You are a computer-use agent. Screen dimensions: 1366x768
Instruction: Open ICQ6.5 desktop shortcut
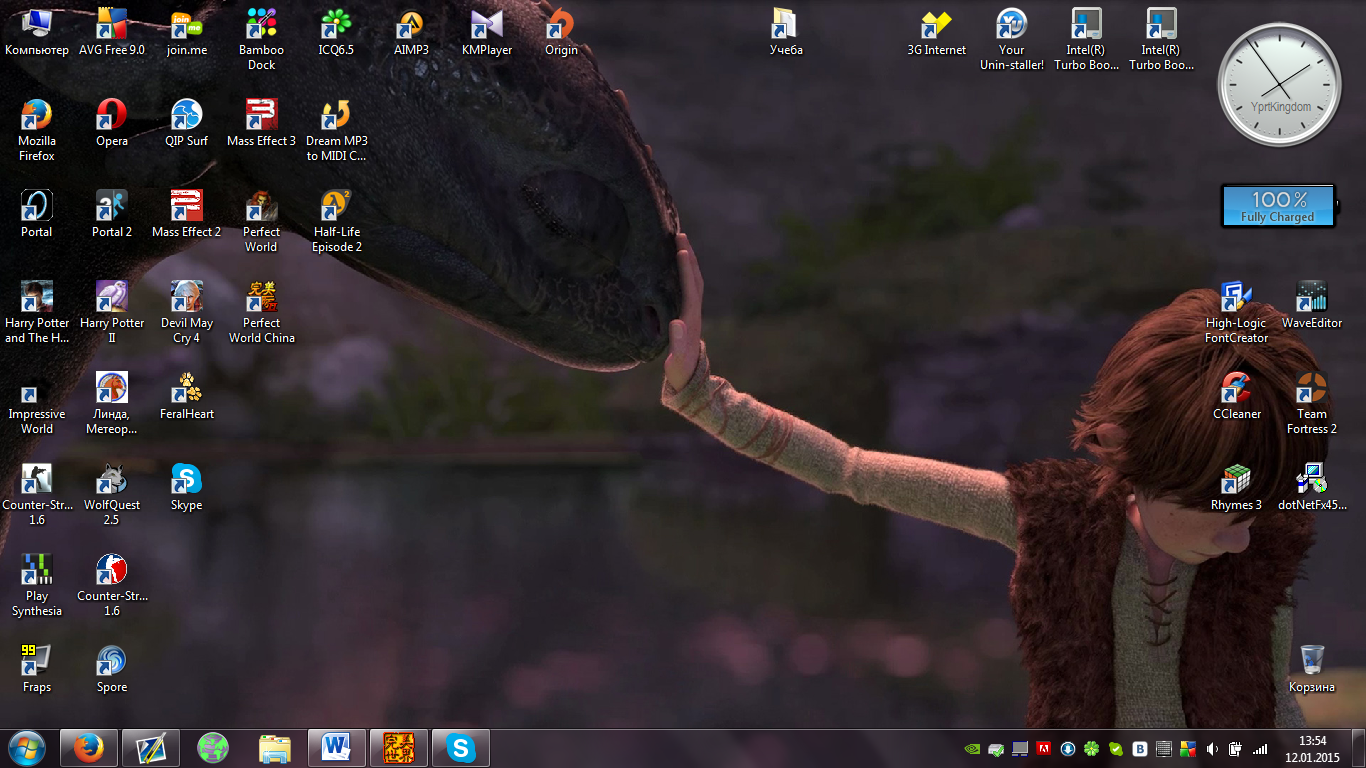336,32
